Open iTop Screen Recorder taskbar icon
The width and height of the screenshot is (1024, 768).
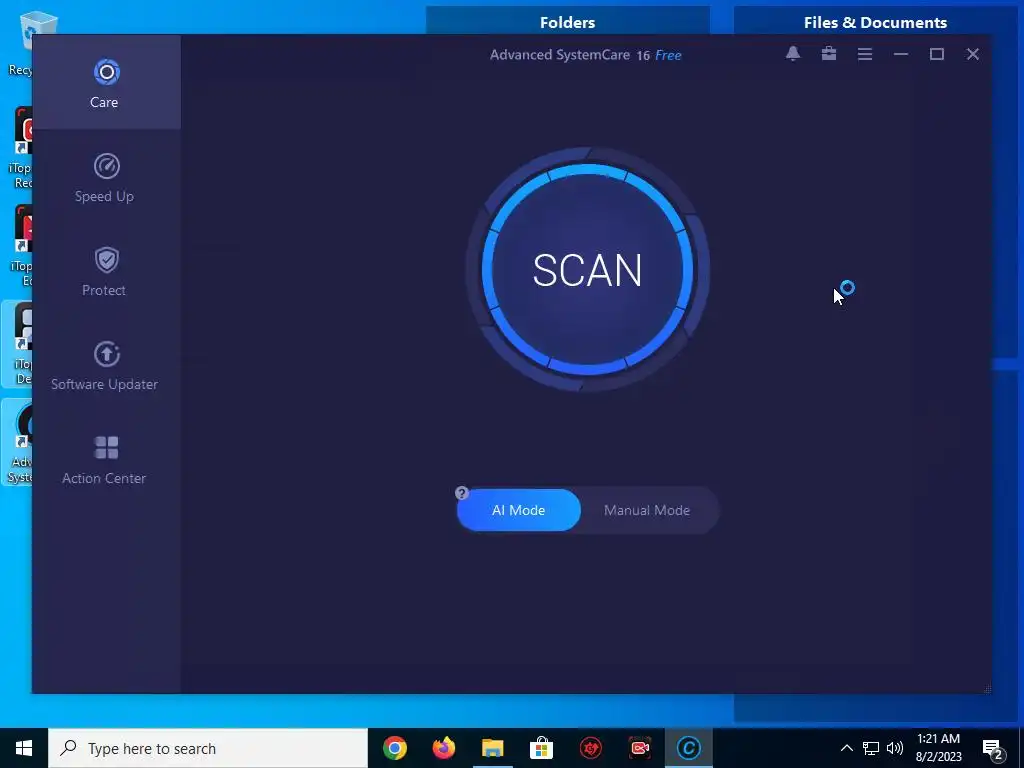tap(639, 748)
